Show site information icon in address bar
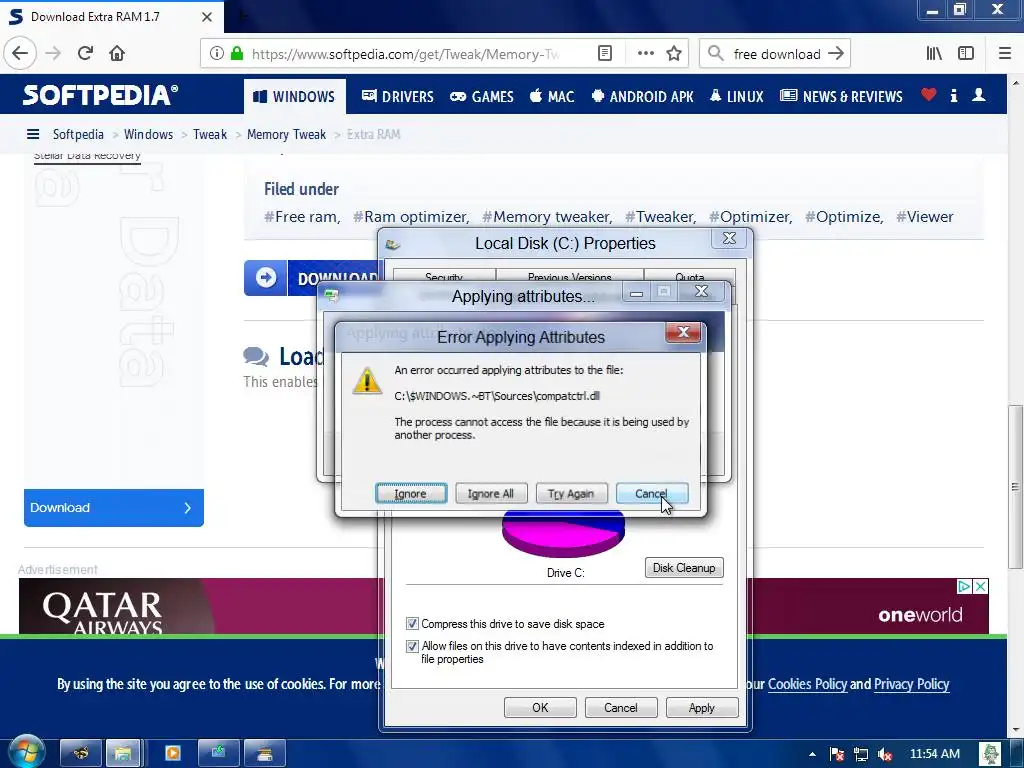Viewport: 1024px width, 768px height. point(217,54)
